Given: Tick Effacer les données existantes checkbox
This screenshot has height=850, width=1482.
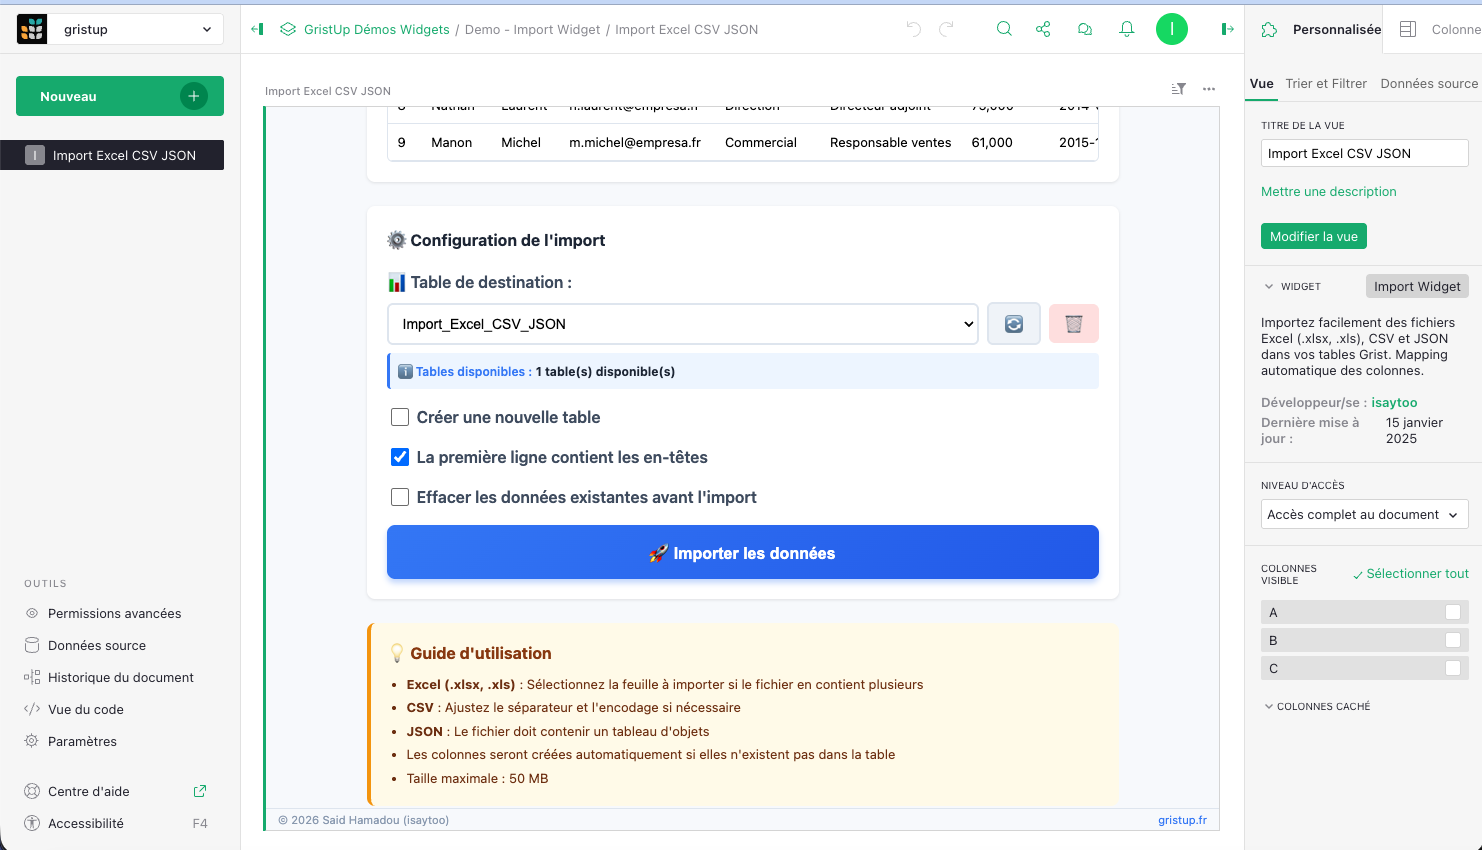Looking at the screenshot, I should tap(400, 497).
